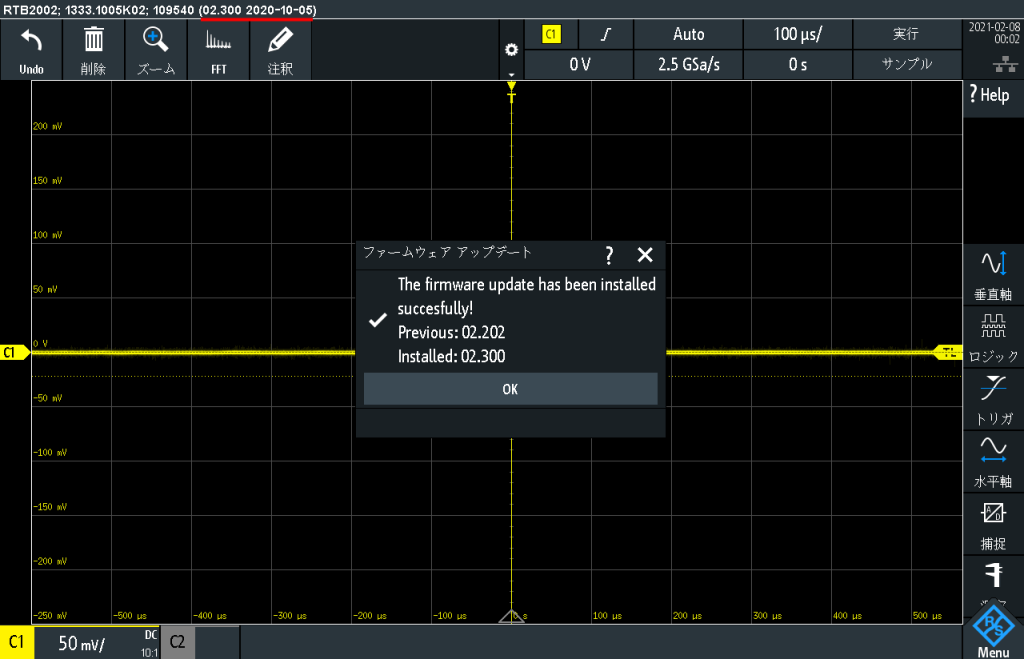Select the 注釈 pencil annotation tool
The height and width of the screenshot is (659, 1024).
280,41
